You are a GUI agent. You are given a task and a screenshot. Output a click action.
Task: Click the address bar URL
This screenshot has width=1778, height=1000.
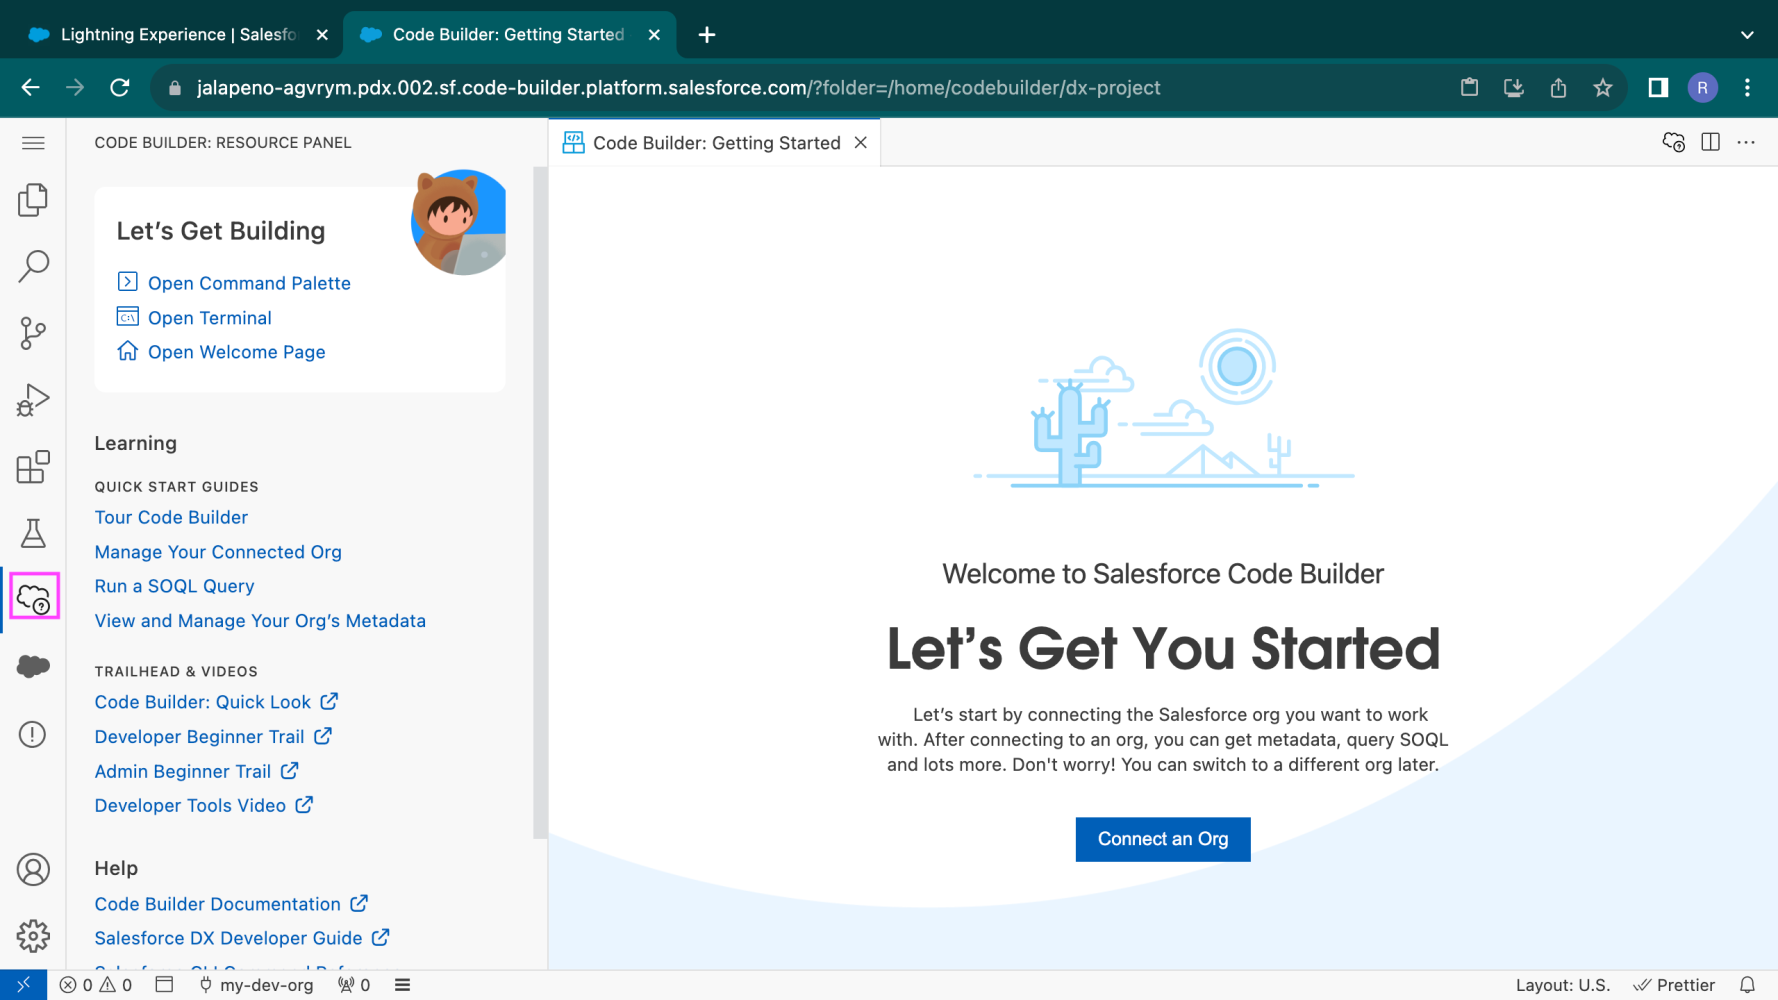(x=678, y=88)
